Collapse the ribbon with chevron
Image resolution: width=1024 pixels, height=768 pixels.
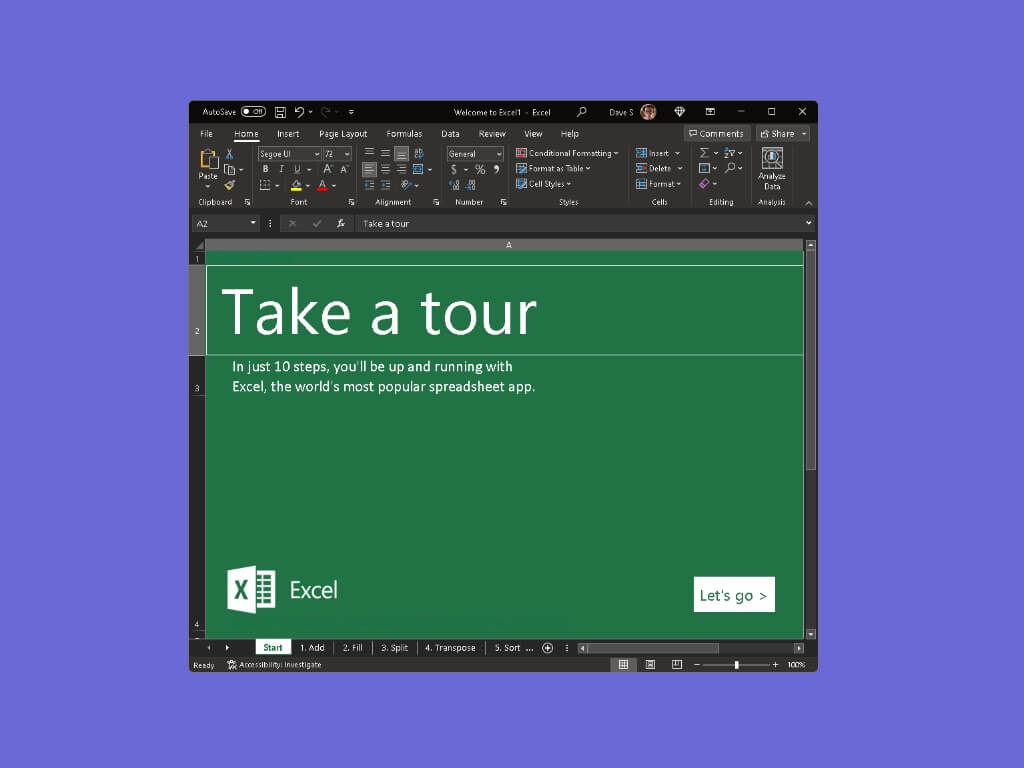(808, 203)
